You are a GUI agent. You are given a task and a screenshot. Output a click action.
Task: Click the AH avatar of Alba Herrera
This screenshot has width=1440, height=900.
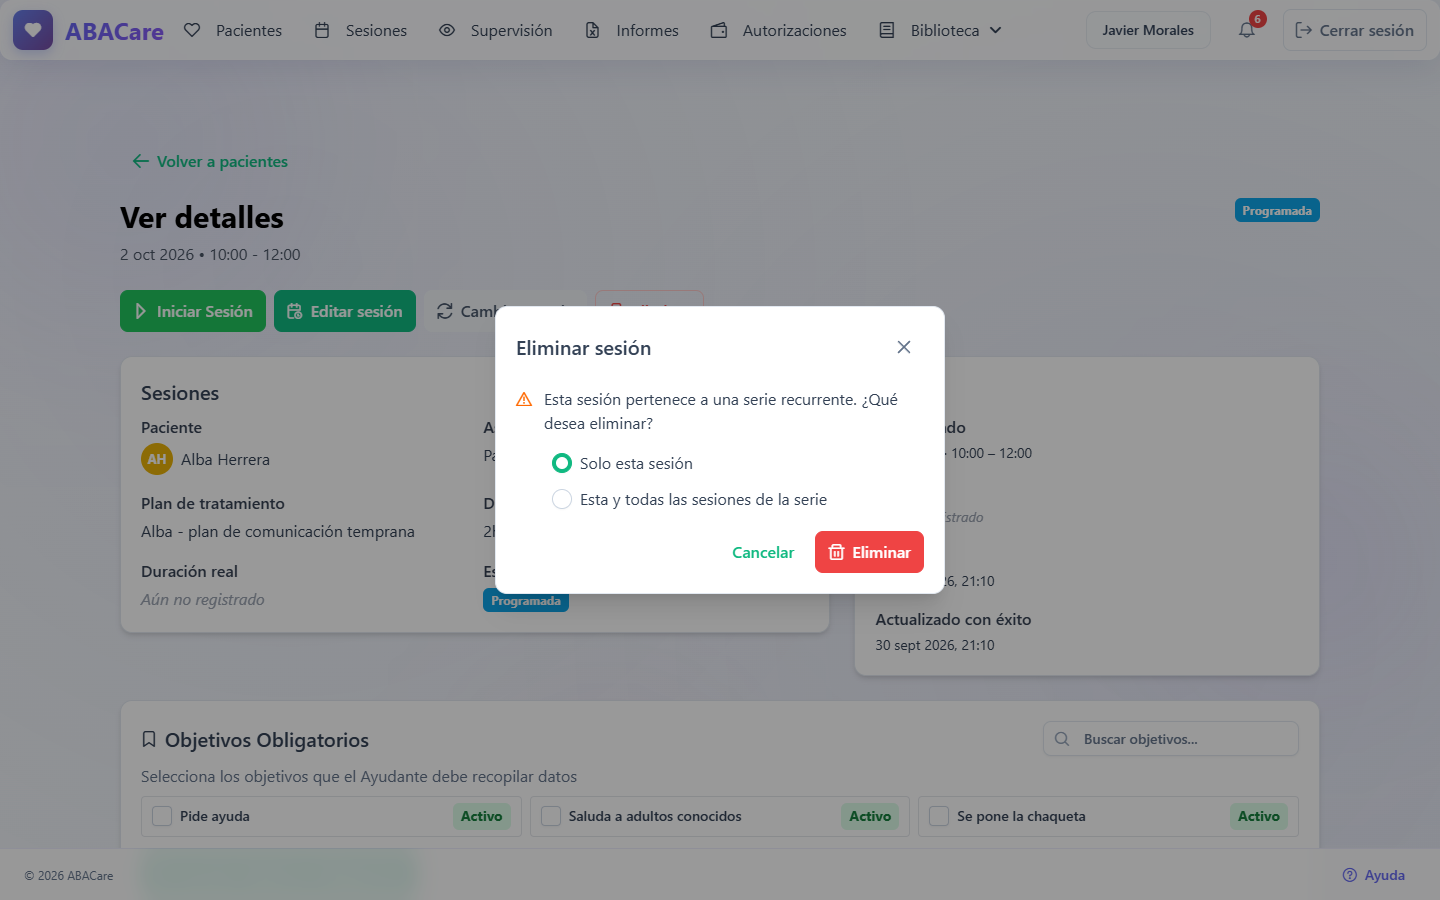point(157,459)
